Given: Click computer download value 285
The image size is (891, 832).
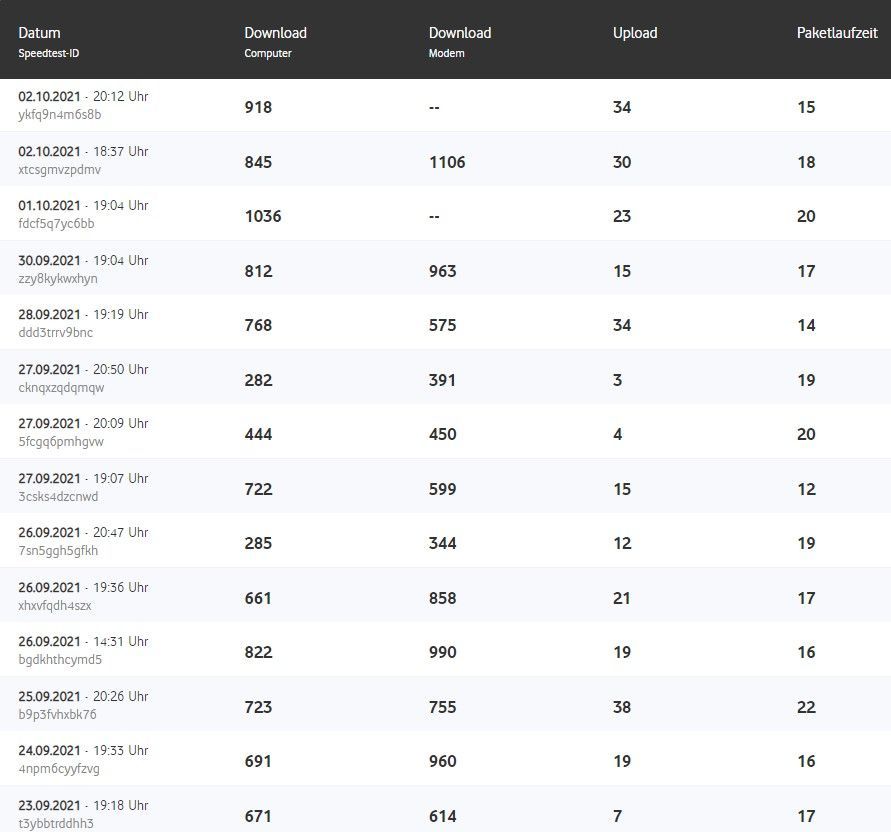Looking at the screenshot, I should (x=259, y=543).
